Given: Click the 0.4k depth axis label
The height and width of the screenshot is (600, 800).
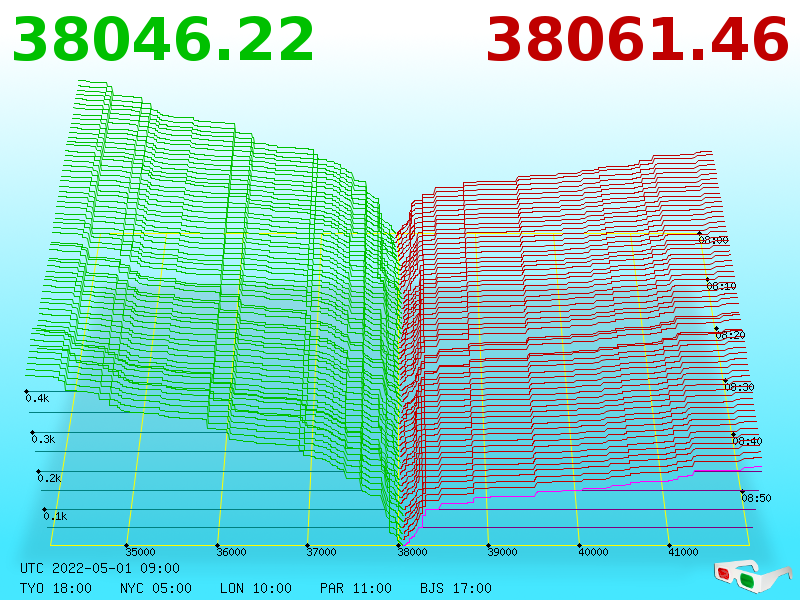Looking at the screenshot, I should point(37,398).
